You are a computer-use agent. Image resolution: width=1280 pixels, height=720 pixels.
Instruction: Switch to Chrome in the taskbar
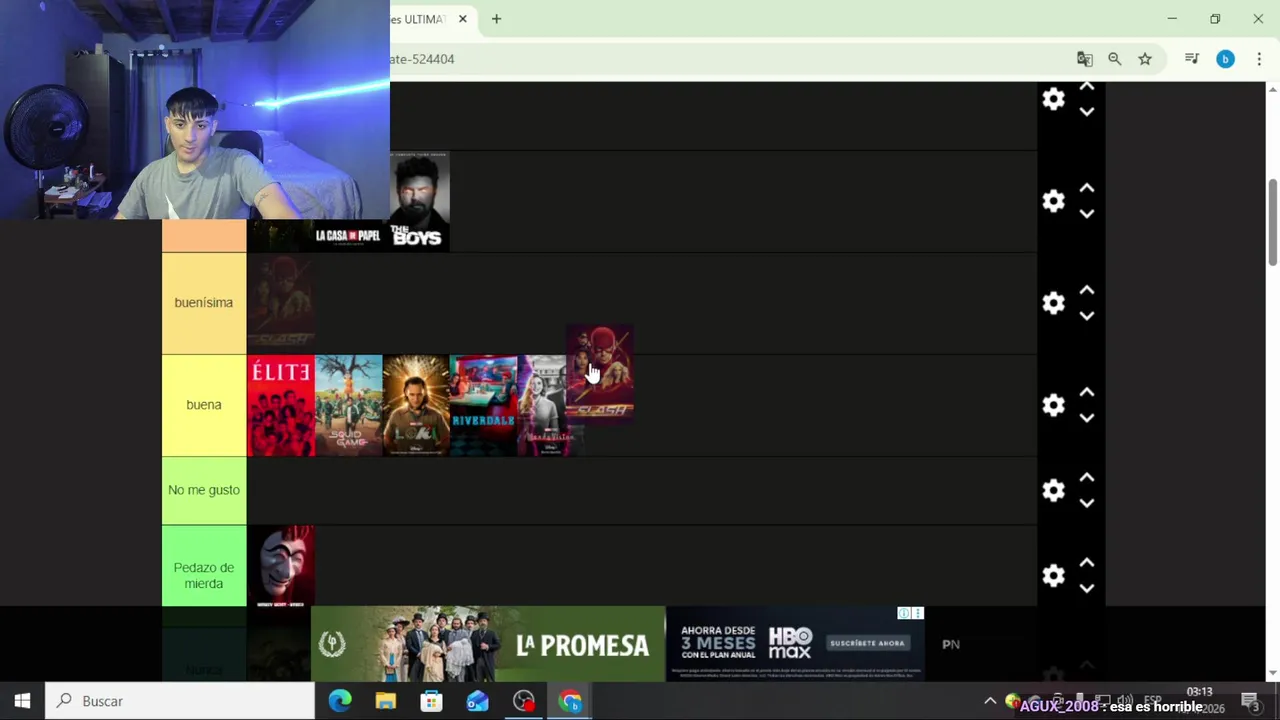[x=570, y=701]
